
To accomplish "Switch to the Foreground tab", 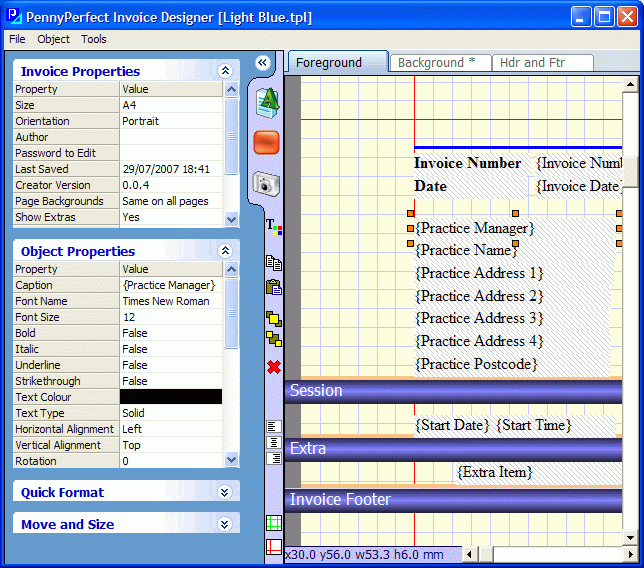I will 338,62.
